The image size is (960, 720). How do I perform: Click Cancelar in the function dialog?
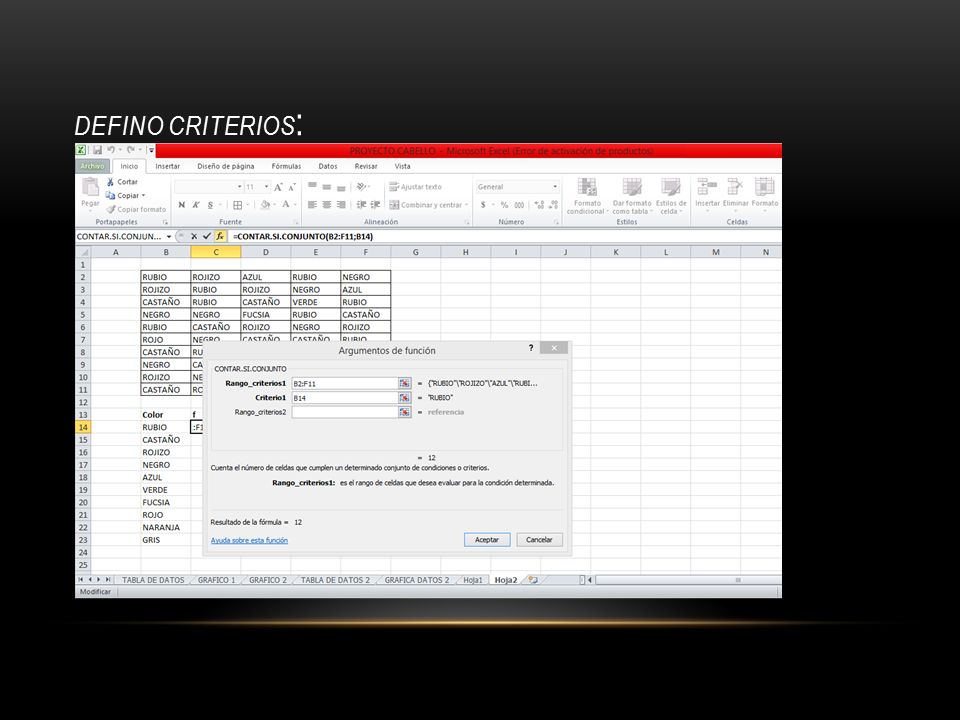[x=539, y=540]
